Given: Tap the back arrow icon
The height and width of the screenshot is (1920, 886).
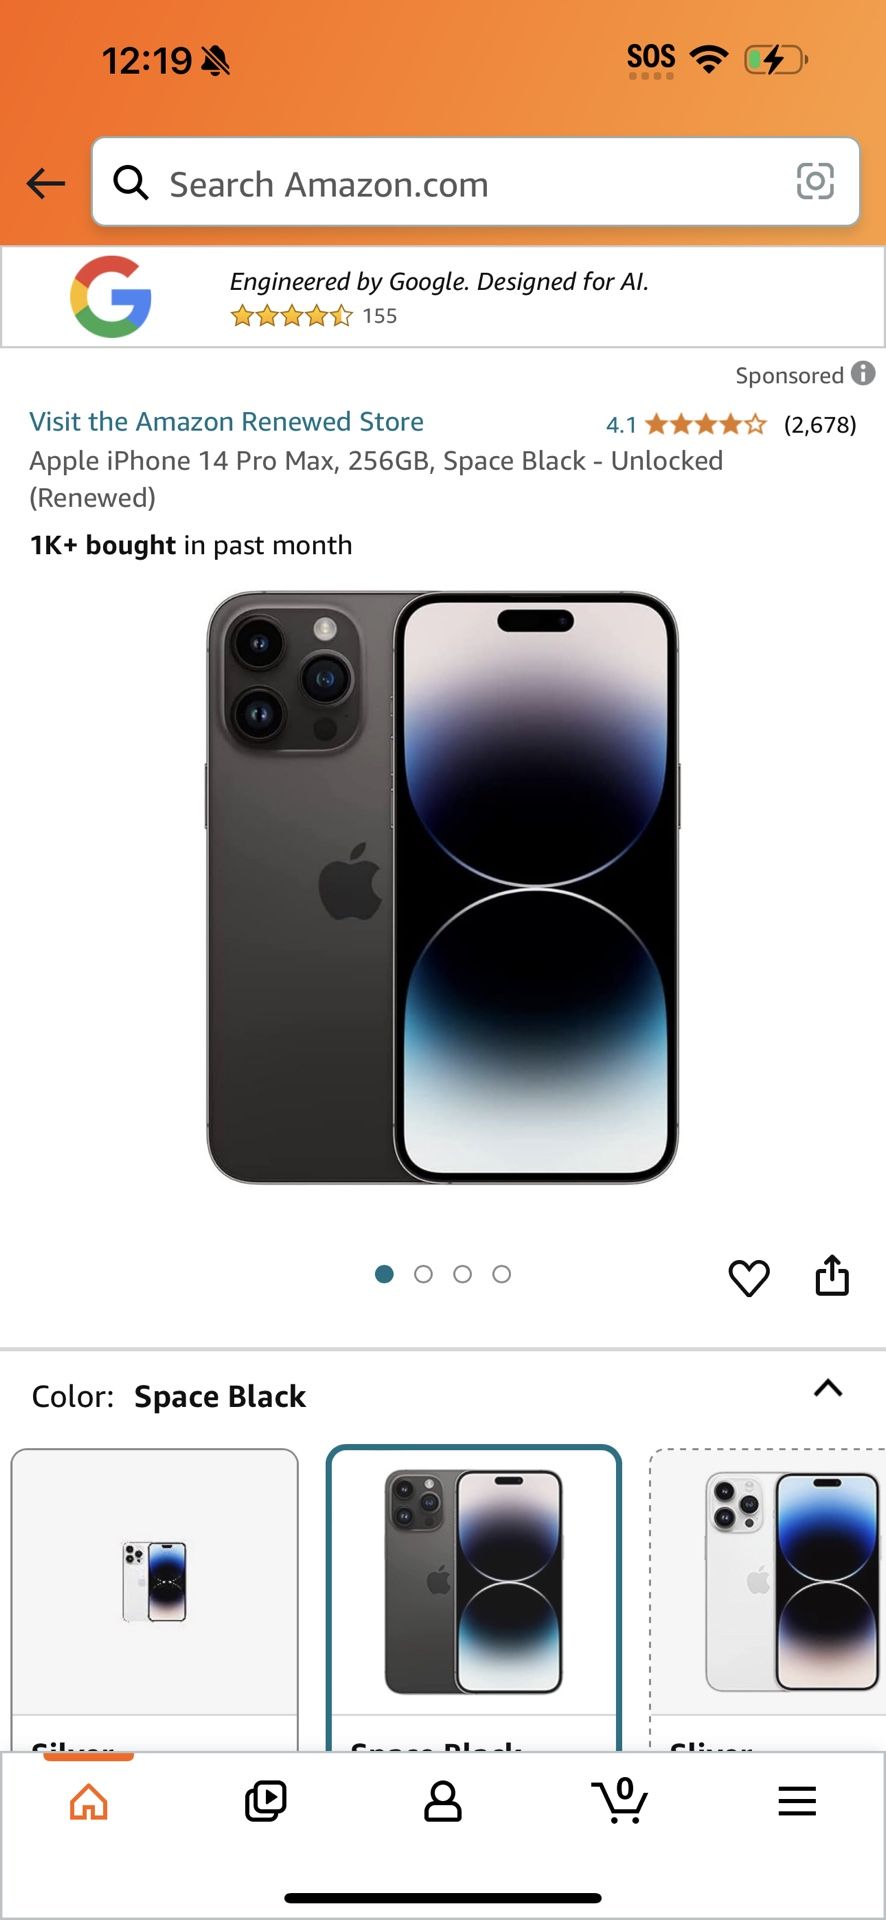Looking at the screenshot, I should tap(46, 183).
